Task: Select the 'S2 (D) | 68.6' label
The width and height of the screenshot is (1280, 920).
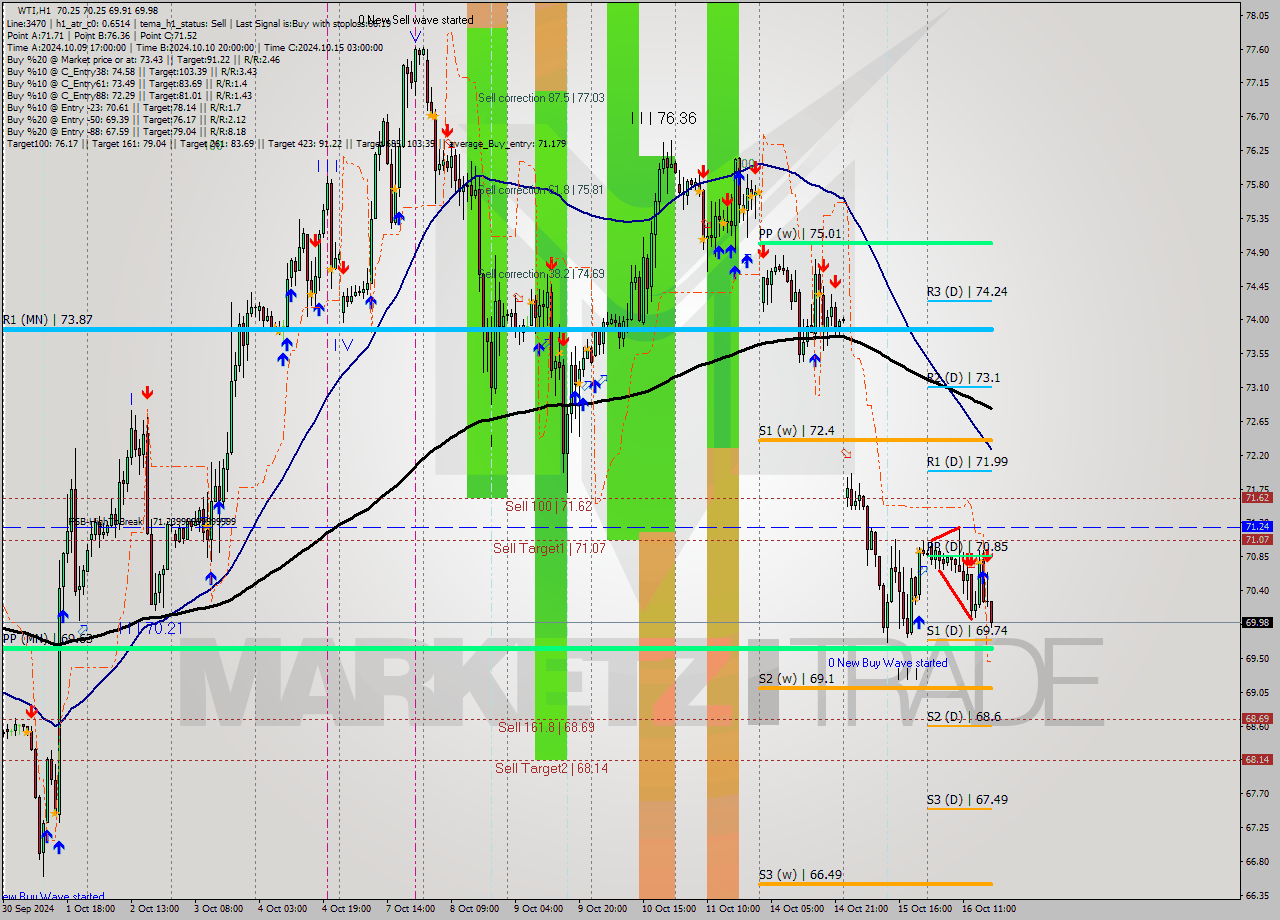Action: (x=964, y=717)
